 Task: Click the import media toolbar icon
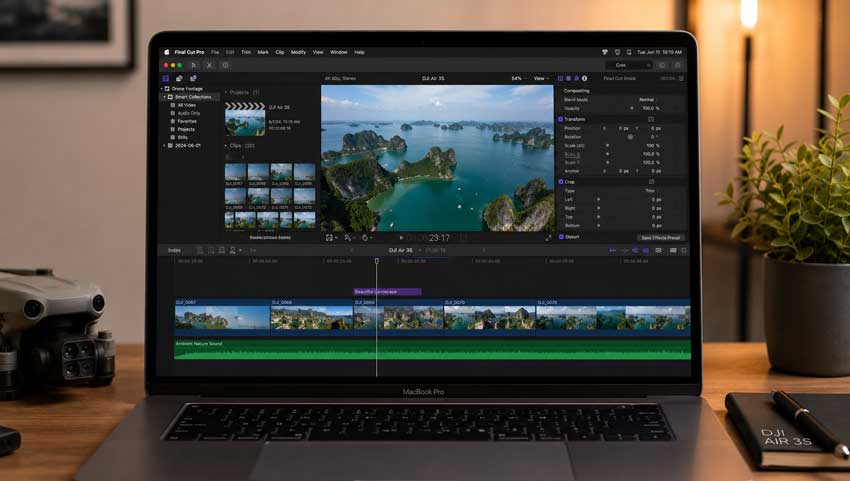pyautogui.click(x=194, y=65)
